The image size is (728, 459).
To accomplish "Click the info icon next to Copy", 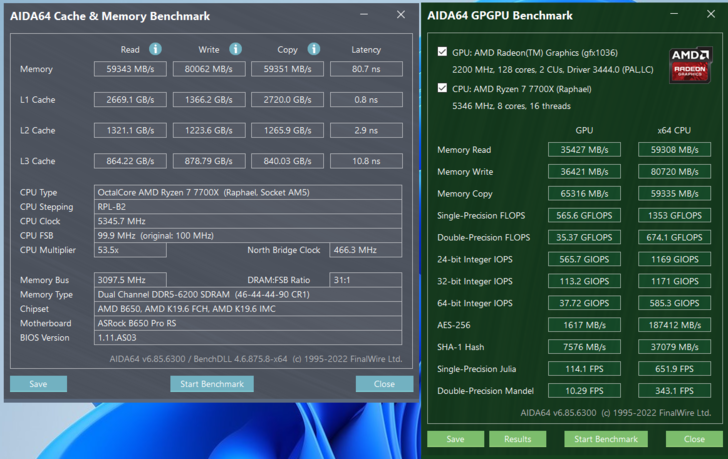I will click(x=313, y=49).
